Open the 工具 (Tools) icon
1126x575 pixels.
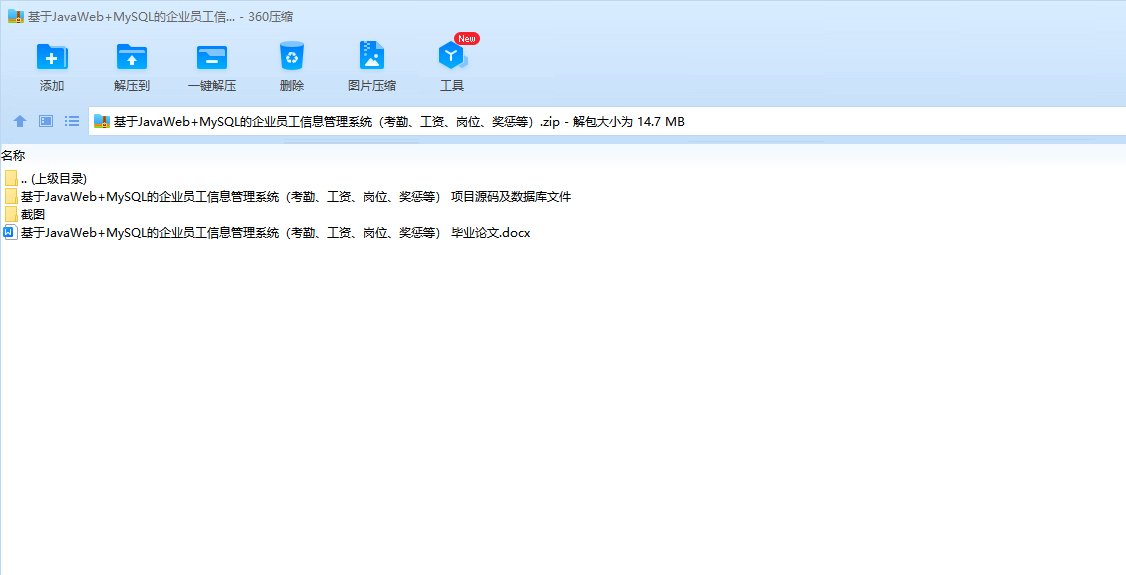coord(452,56)
